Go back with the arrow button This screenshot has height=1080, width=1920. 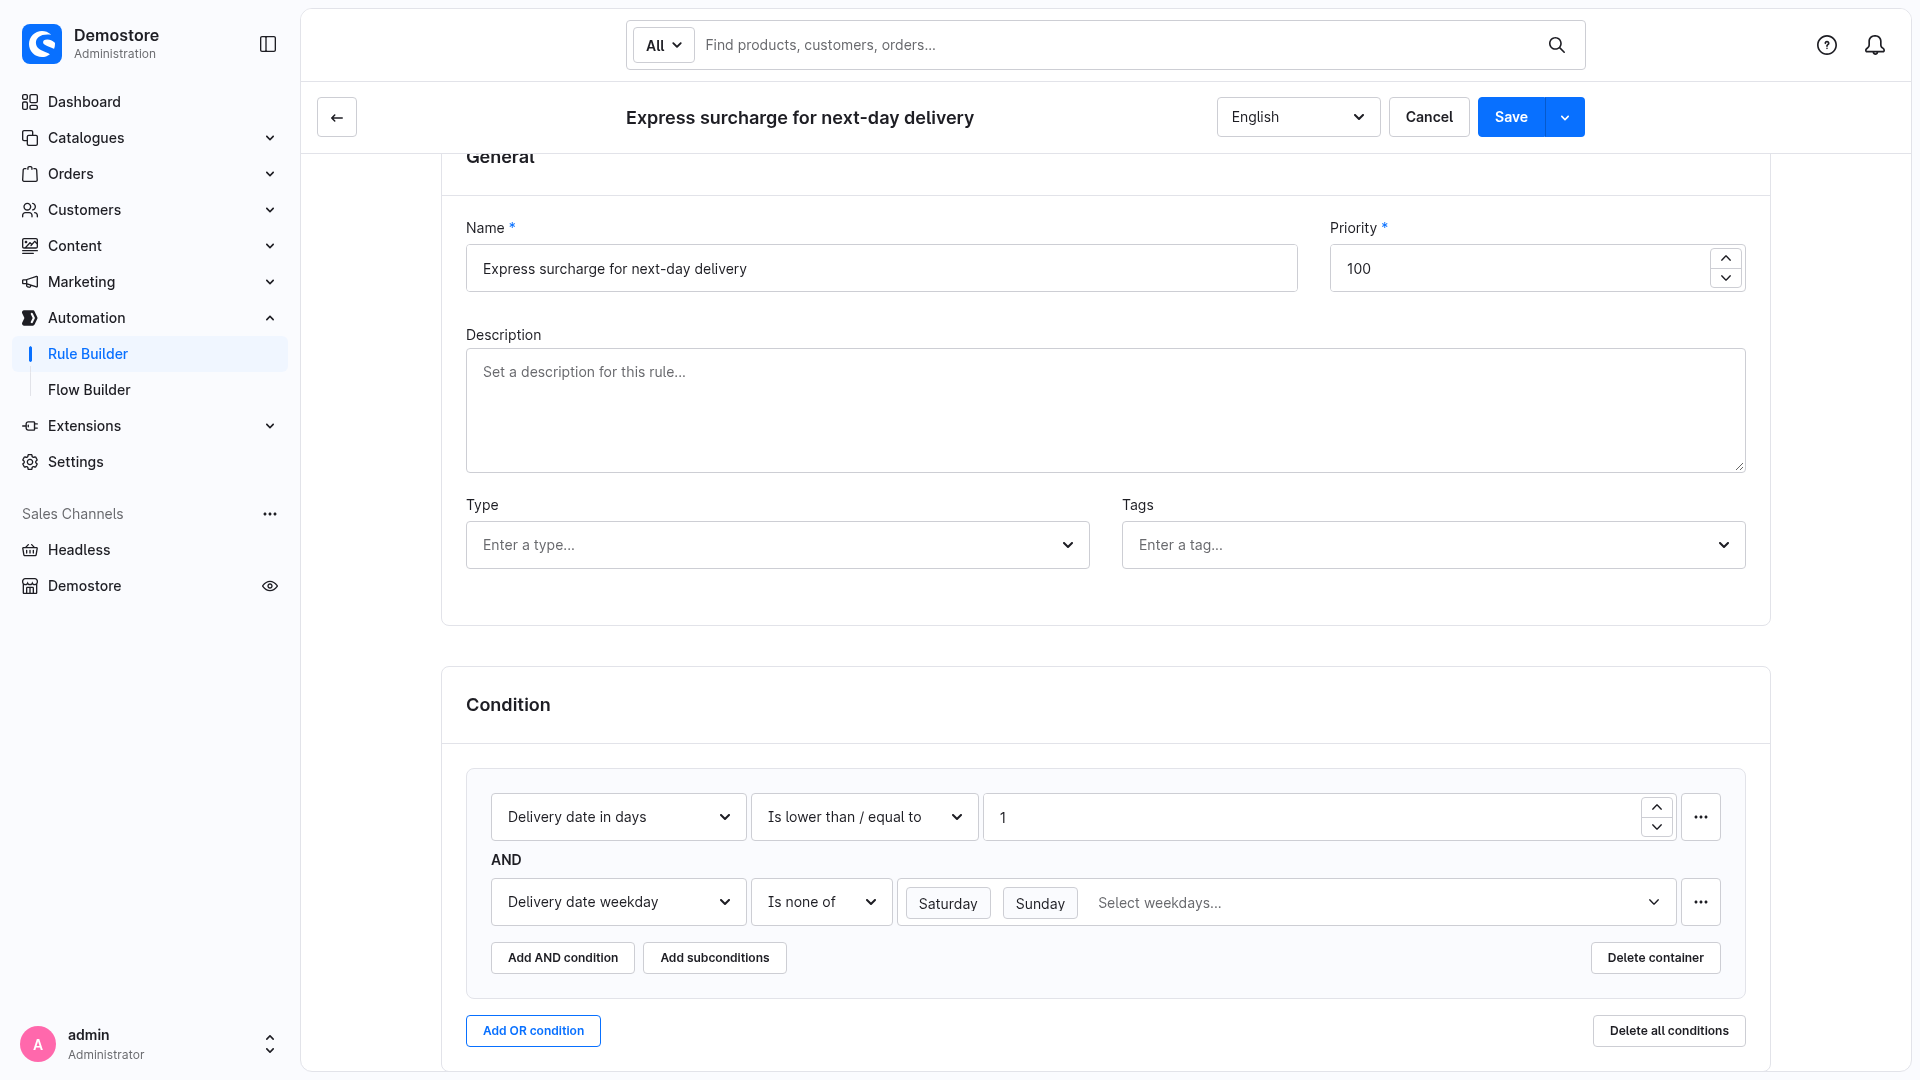click(x=337, y=117)
